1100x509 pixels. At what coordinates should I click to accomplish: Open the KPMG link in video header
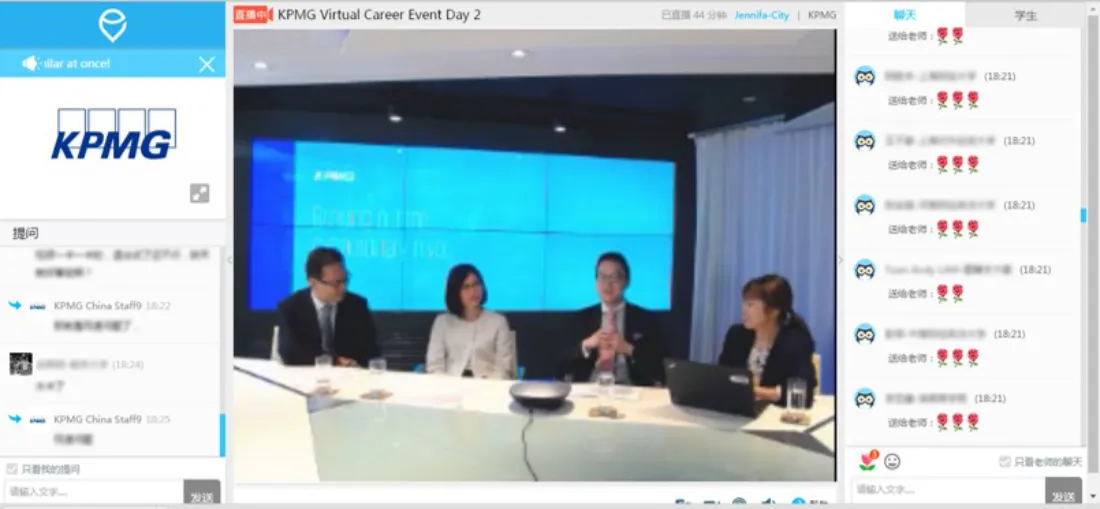[822, 15]
